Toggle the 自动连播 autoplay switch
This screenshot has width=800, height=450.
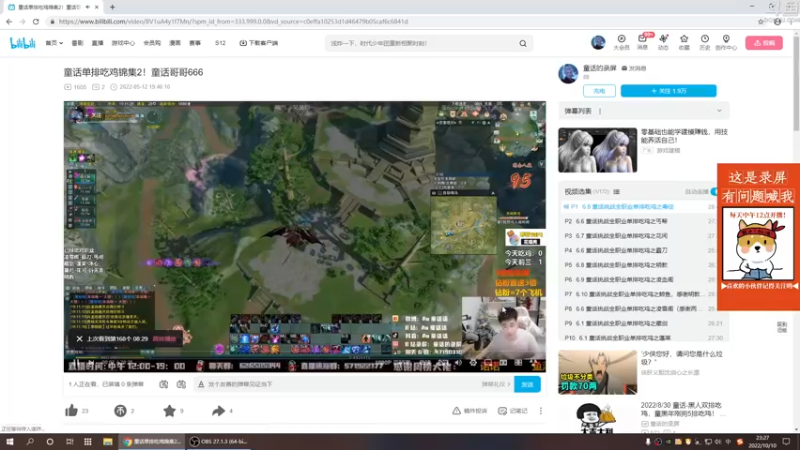[x=714, y=191]
